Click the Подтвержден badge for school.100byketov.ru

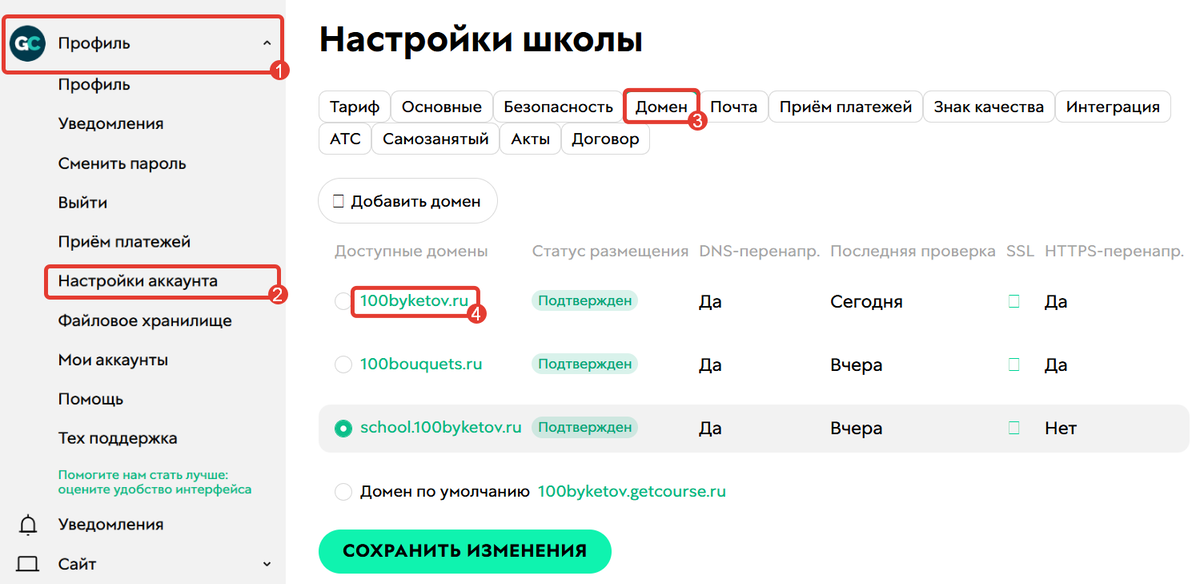585,428
